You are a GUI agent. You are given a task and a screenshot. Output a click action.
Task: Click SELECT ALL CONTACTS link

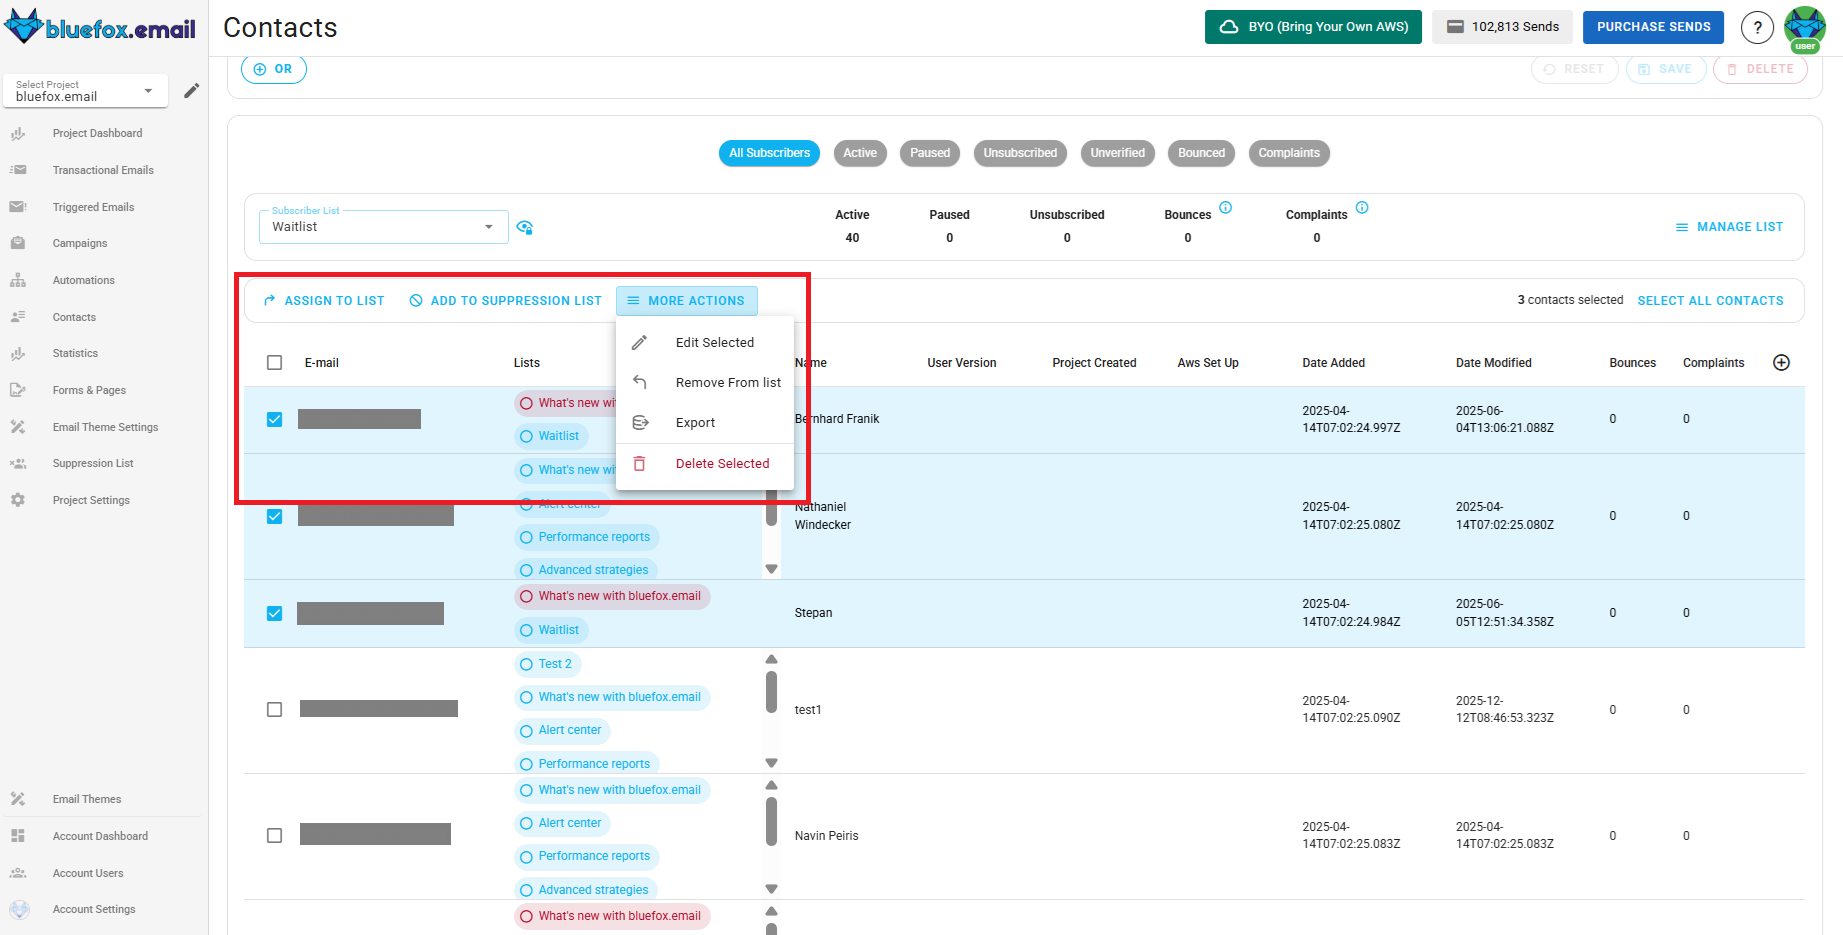[x=1710, y=300]
